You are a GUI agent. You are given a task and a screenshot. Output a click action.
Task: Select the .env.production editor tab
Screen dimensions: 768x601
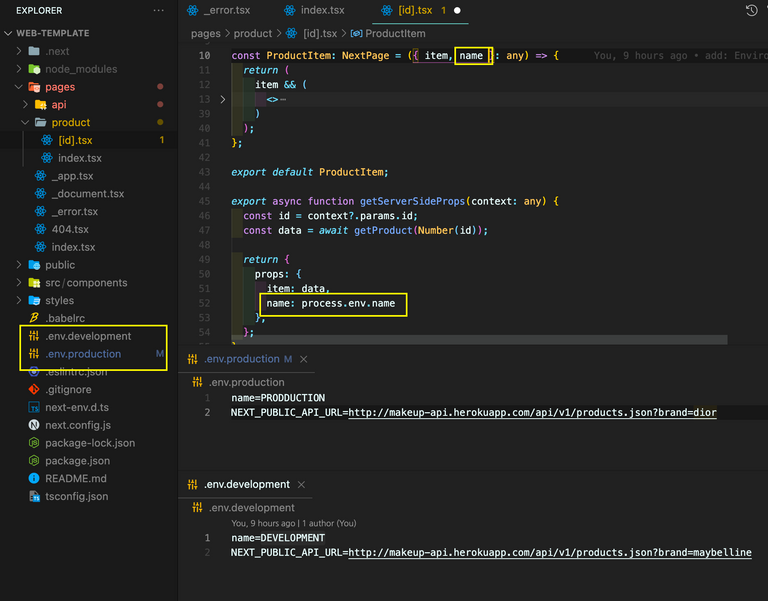[247, 359]
